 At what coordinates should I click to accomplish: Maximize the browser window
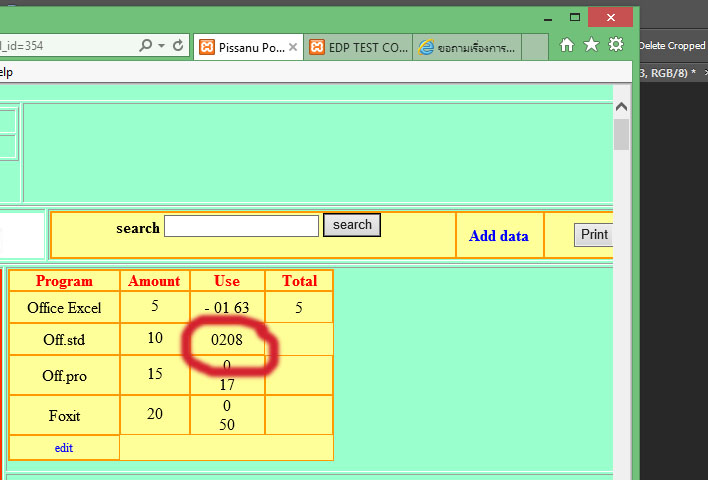(x=575, y=18)
